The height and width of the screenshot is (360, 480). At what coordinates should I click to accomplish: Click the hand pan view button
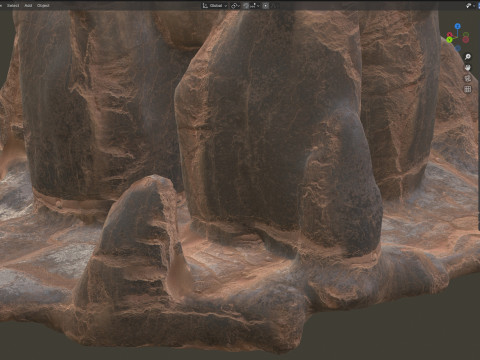(468, 68)
